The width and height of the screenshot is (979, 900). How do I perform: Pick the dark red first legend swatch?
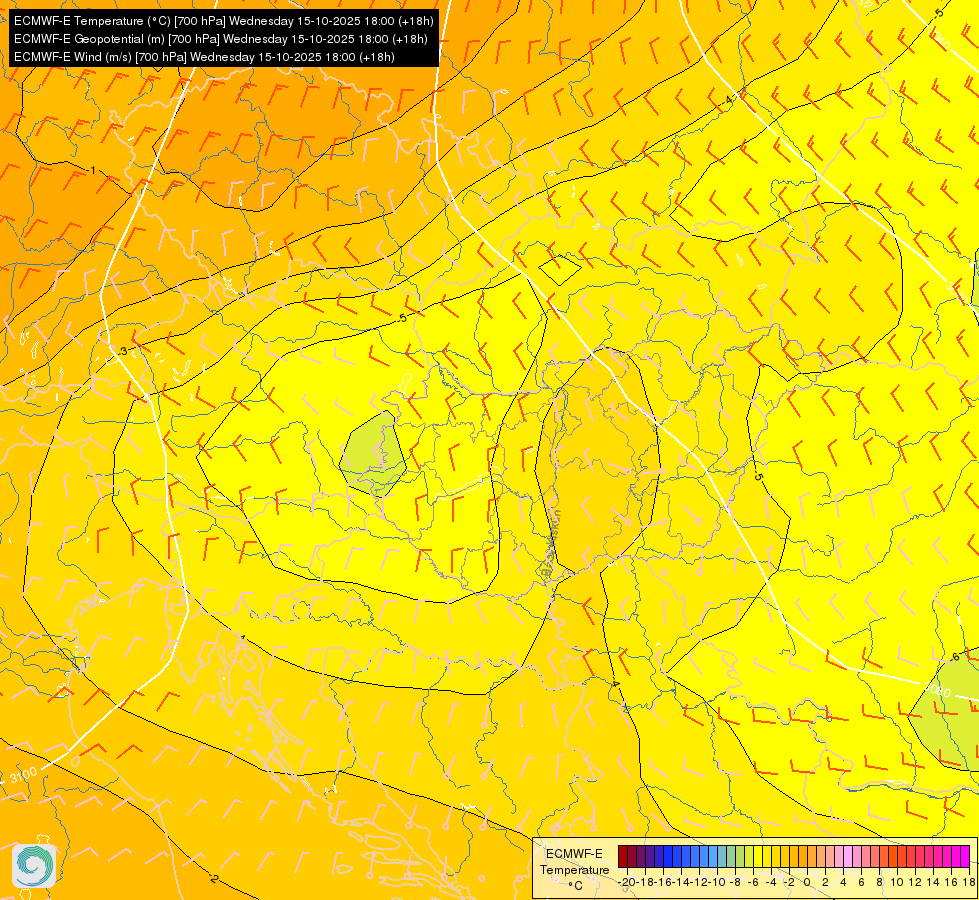coord(622,856)
